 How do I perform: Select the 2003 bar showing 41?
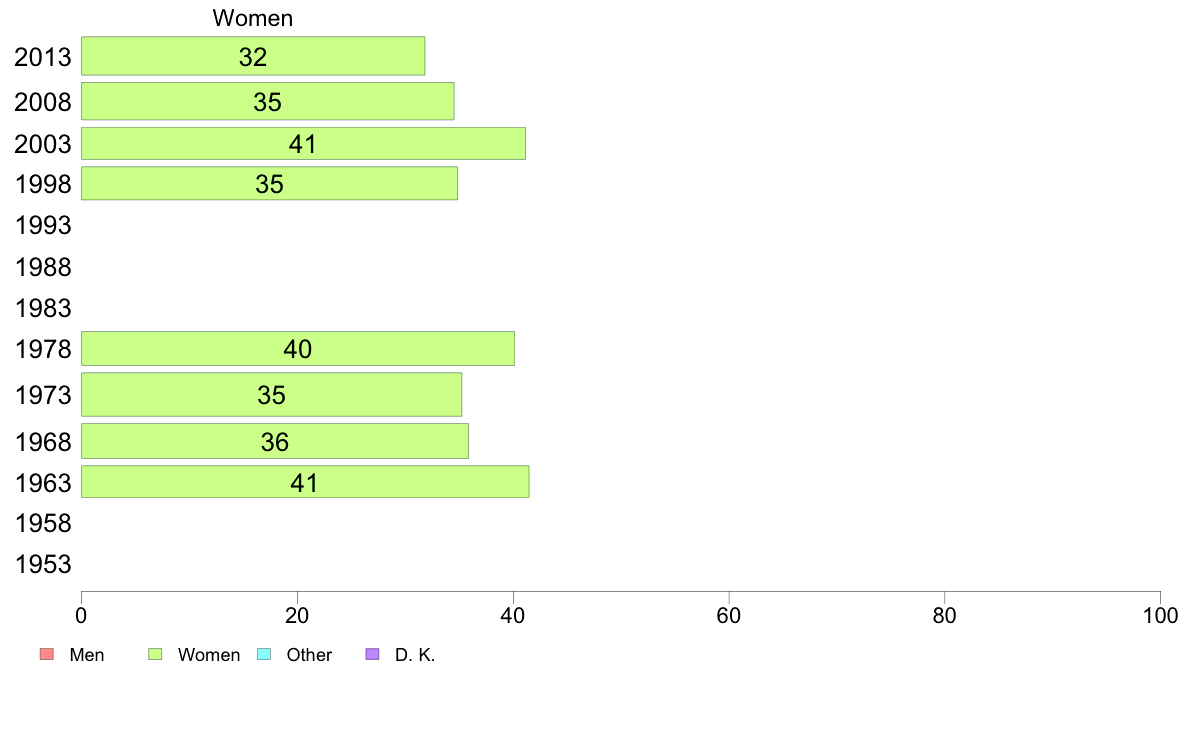coord(303,143)
